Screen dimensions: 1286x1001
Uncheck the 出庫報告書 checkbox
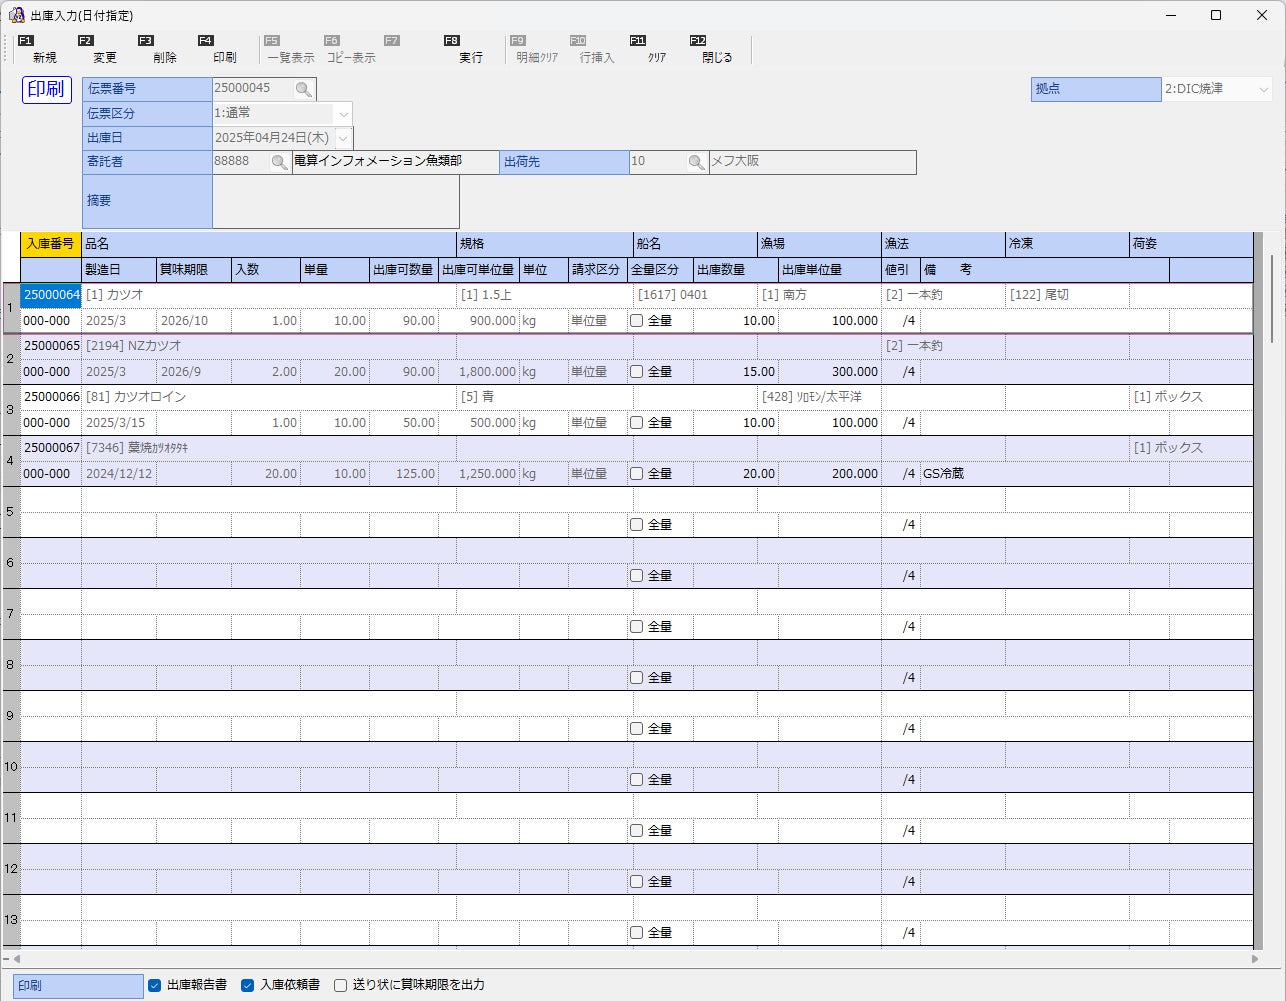(154, 985)
